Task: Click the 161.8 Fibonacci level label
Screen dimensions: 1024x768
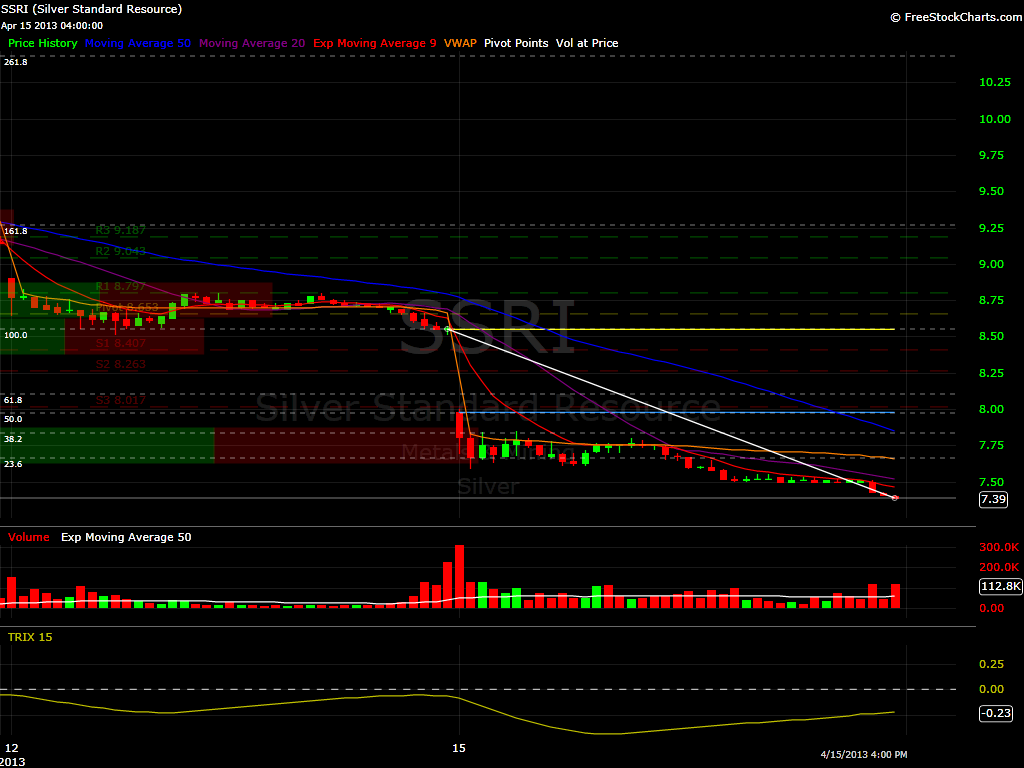Action: click(16, 231)
